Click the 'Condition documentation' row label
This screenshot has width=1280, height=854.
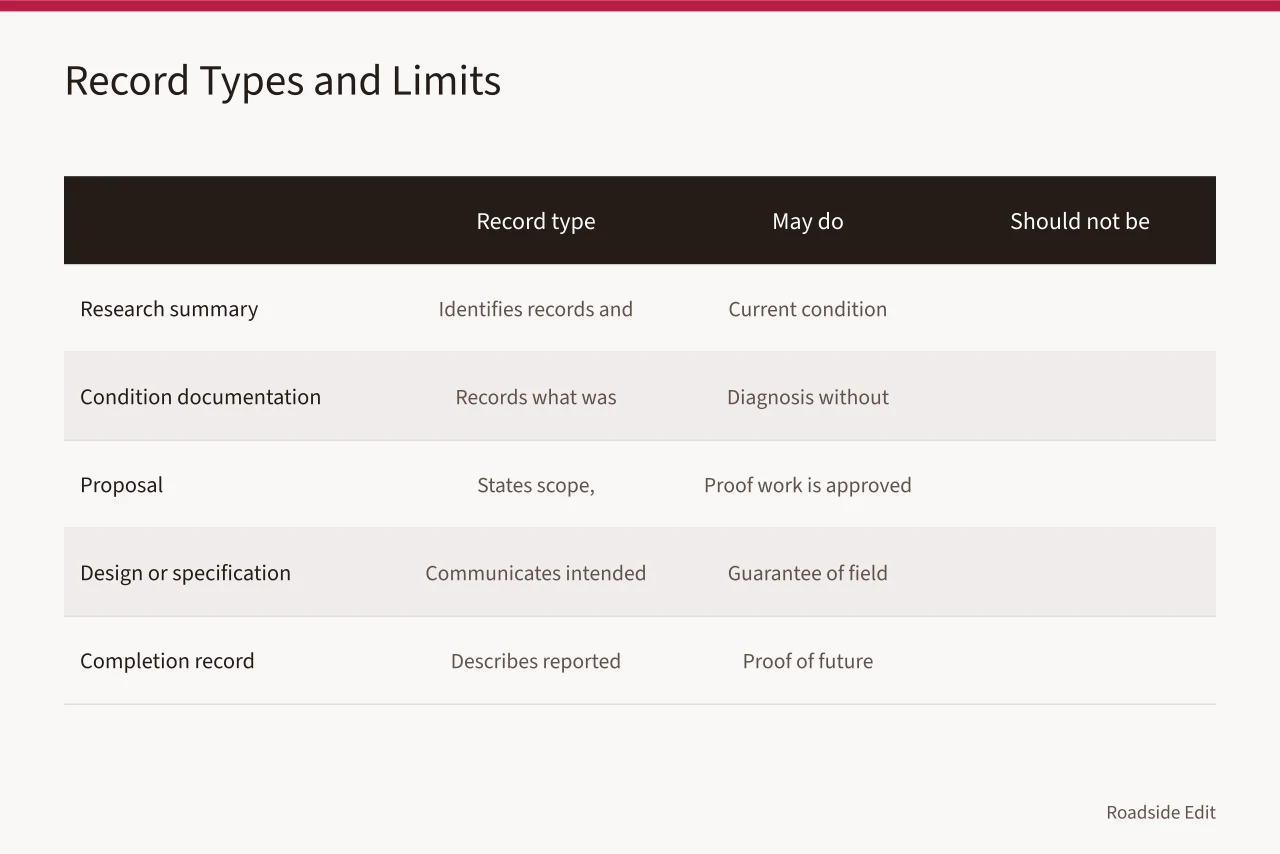[x=201, y=397]
